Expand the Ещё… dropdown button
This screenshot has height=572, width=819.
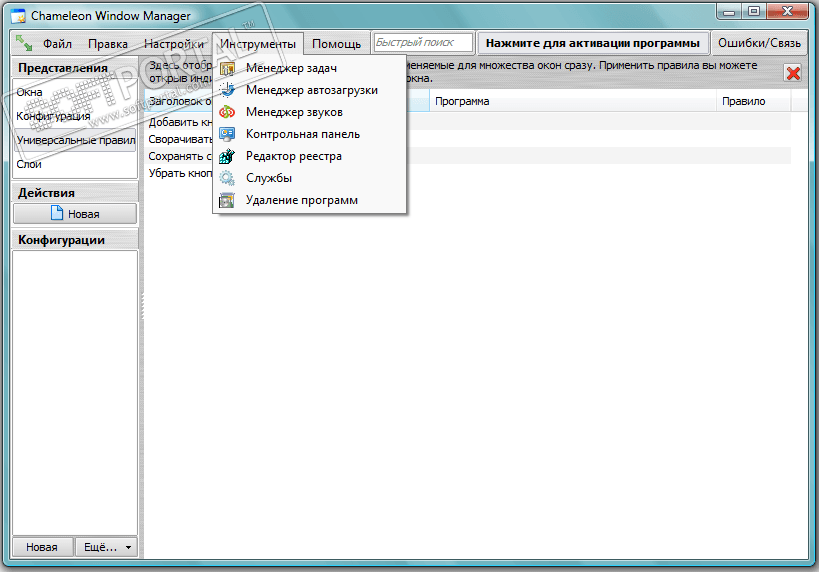(x=107, y=547)
